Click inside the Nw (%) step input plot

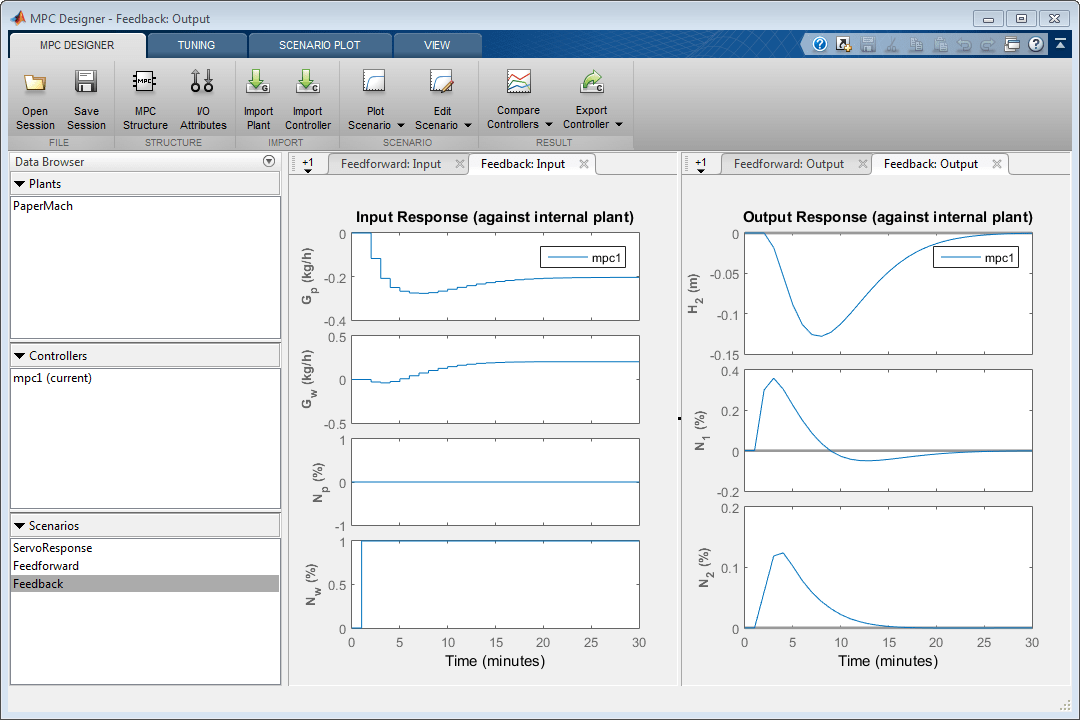[495, 585]
